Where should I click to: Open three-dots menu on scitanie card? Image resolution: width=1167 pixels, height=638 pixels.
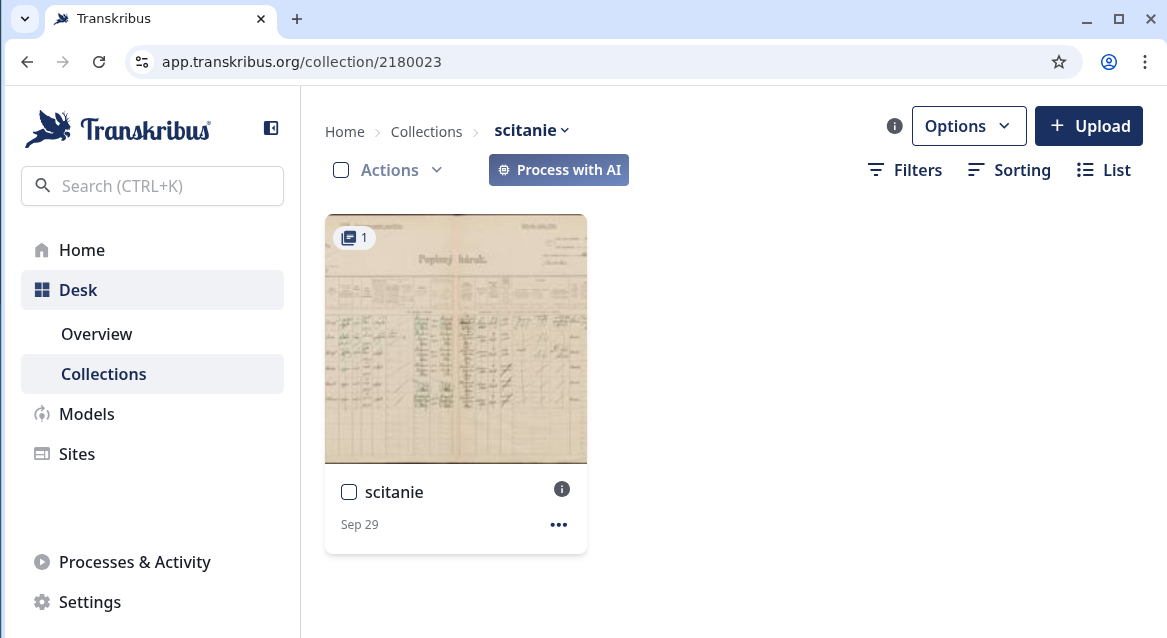pyautogui.click(x=558, y=525)
